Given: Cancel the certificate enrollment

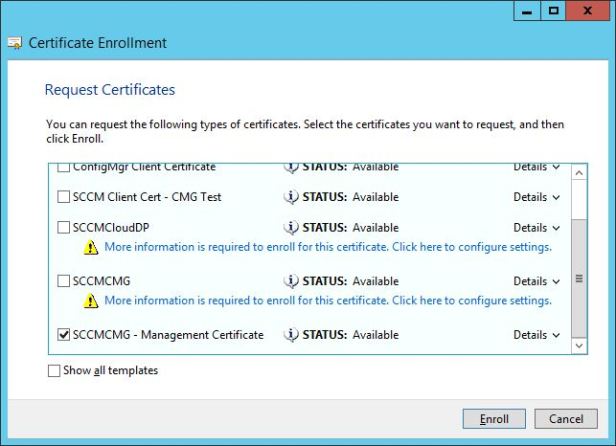Looking at the screenshot, I should (566, 419).
